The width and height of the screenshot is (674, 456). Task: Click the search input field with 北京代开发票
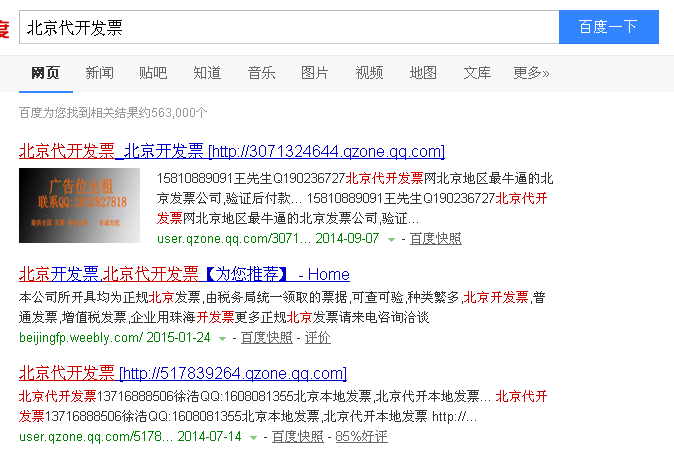click(289, 28)
